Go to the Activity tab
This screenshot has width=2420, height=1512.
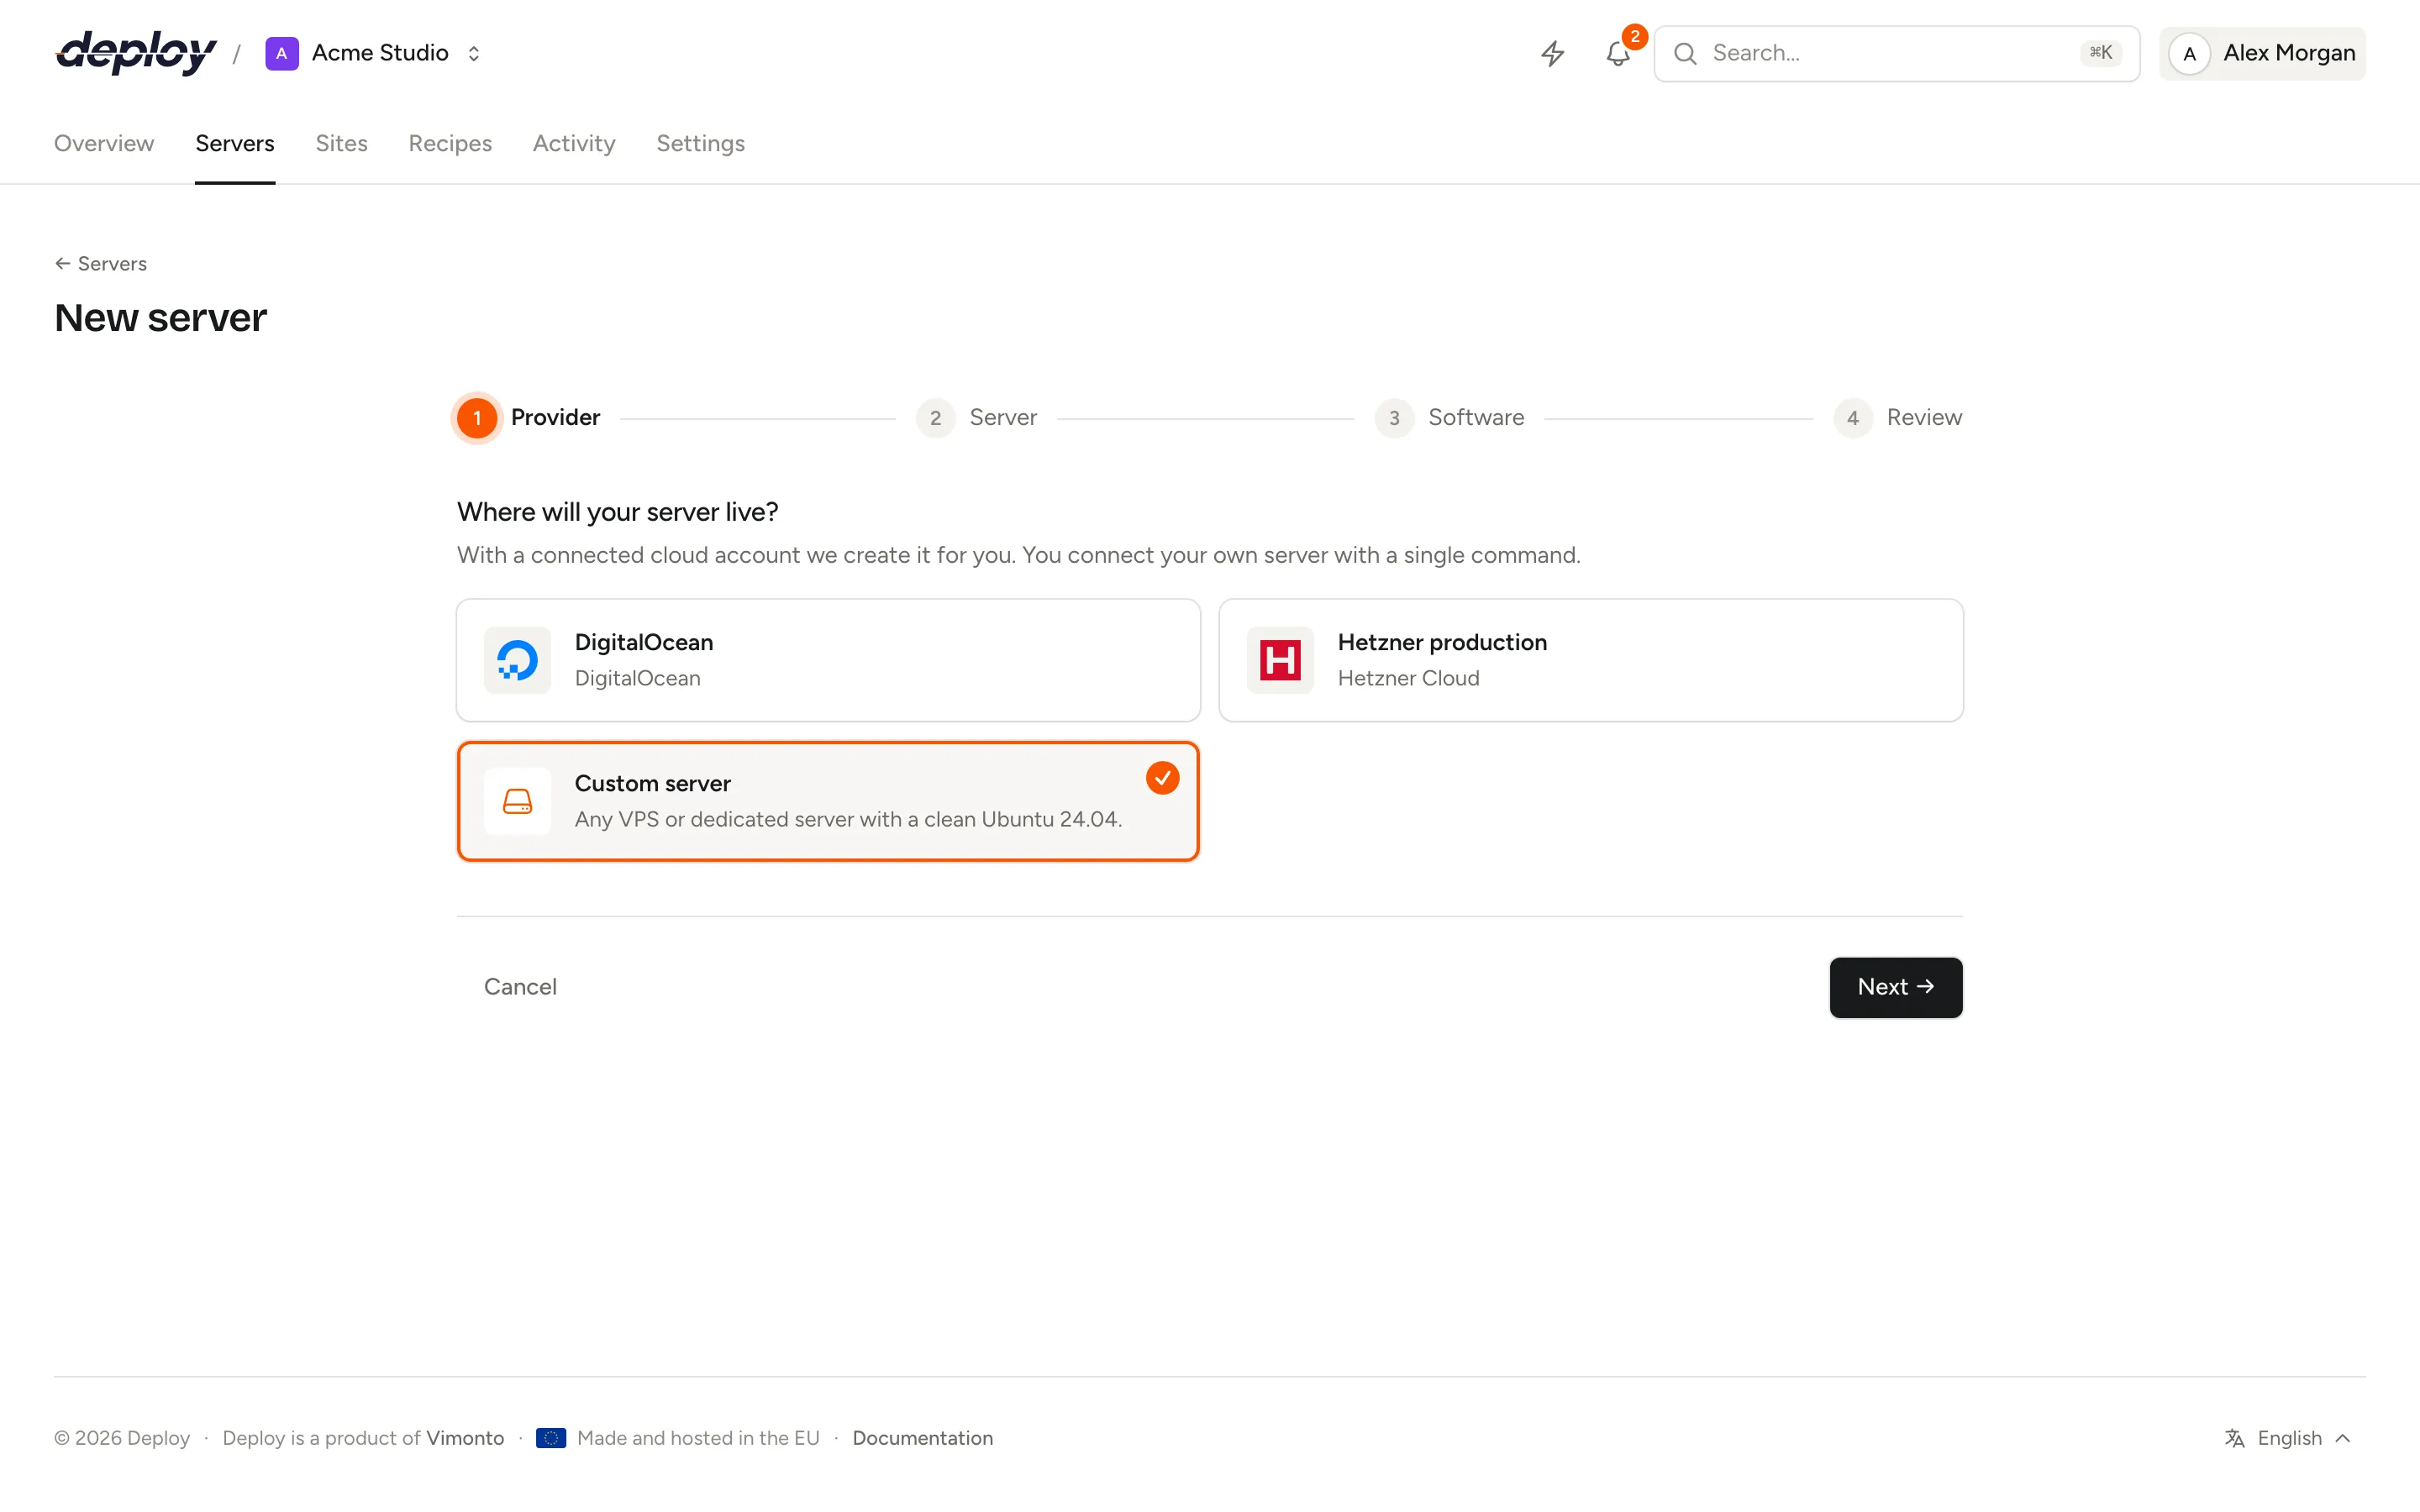click(574, 143)
